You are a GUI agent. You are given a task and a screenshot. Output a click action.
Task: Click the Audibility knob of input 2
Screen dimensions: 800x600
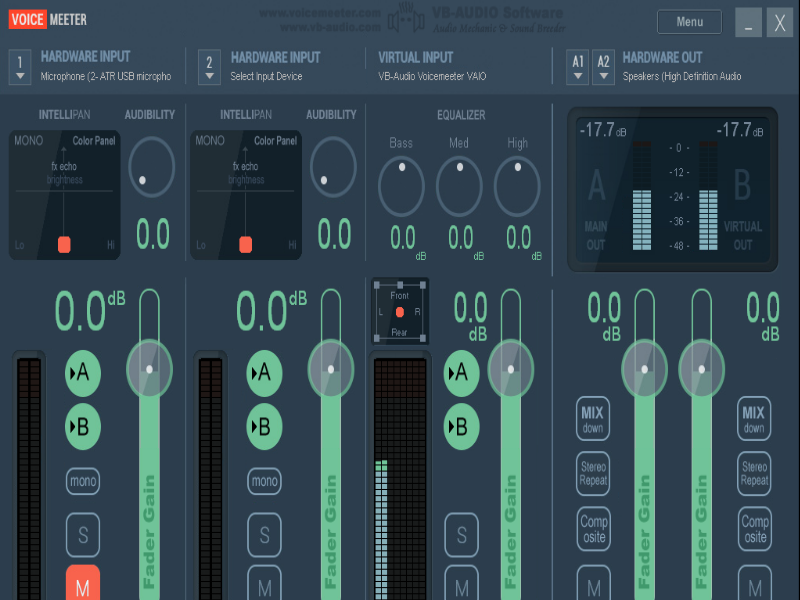coord(333,167)
